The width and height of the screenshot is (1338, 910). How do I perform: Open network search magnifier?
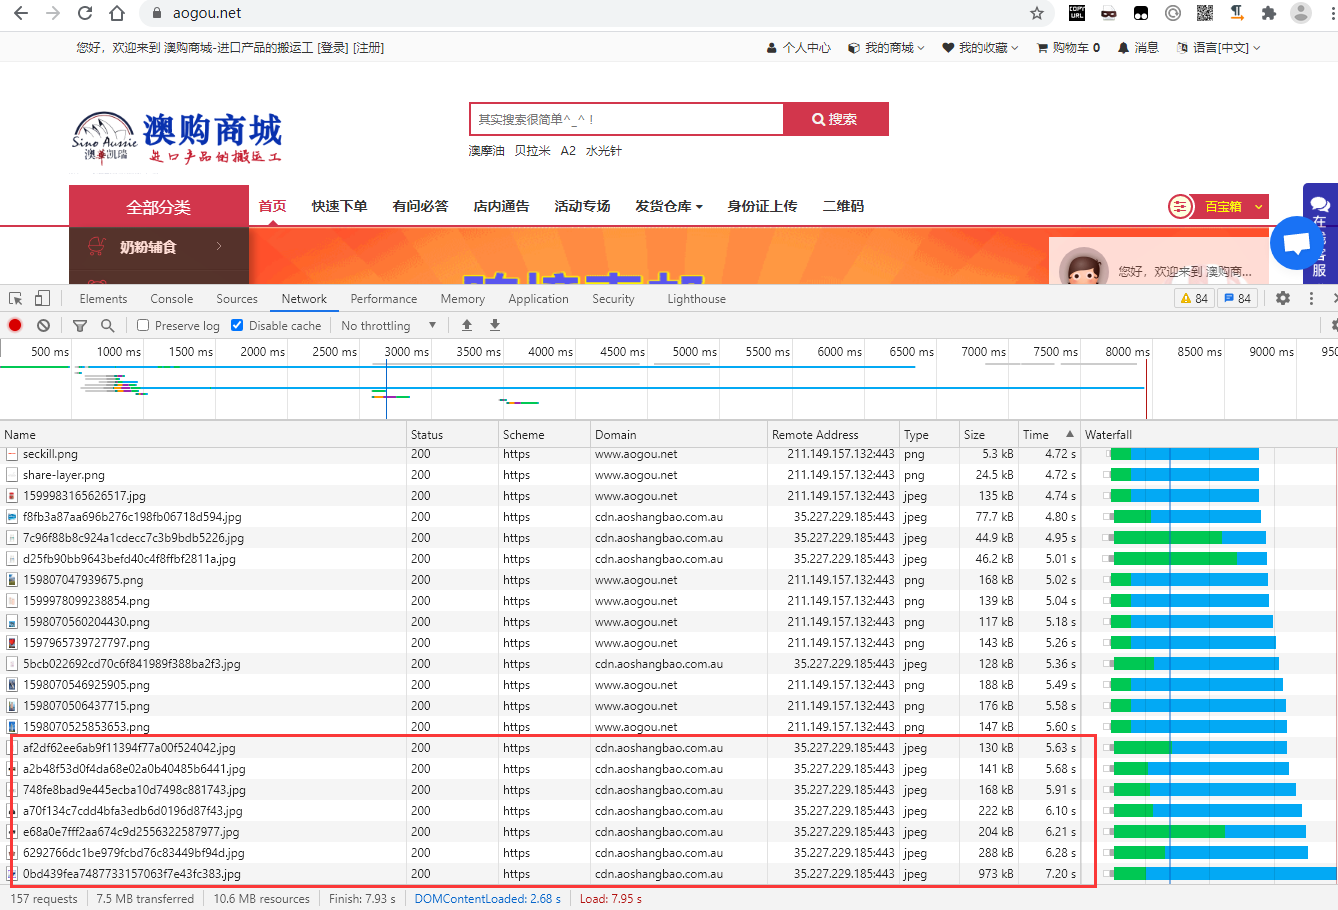tap(107, 325)
